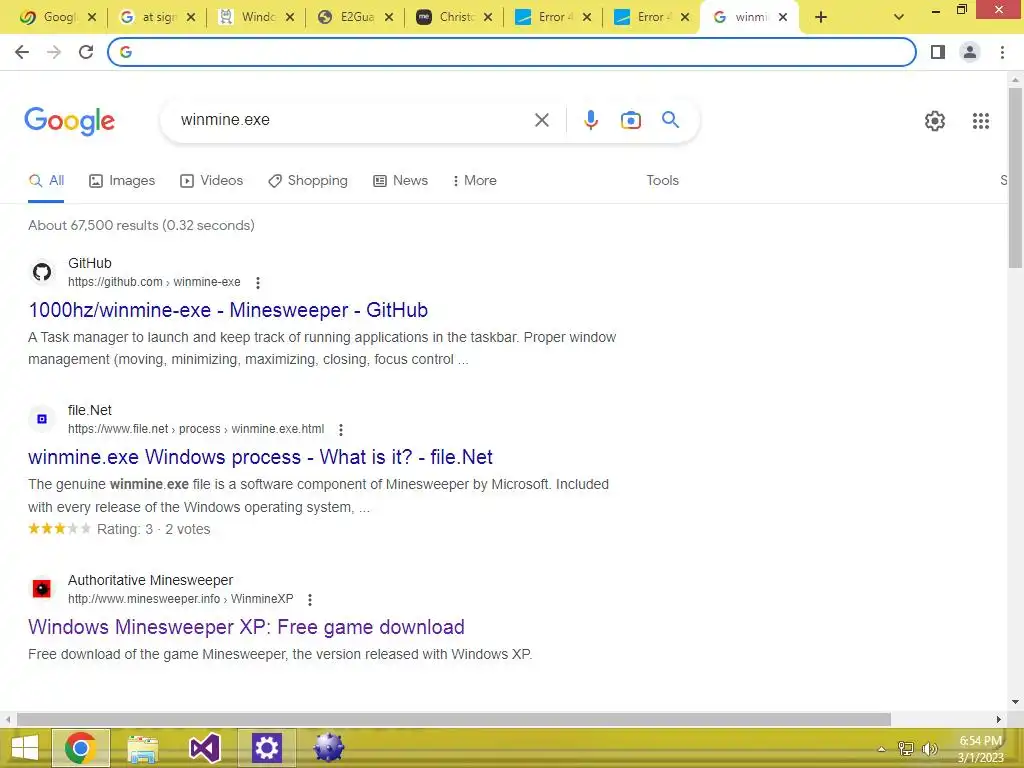The width and height of the screenshot is (1024, 768).
Task: Click the vertical scrollbar thumb
Action: pos(1015,178)
